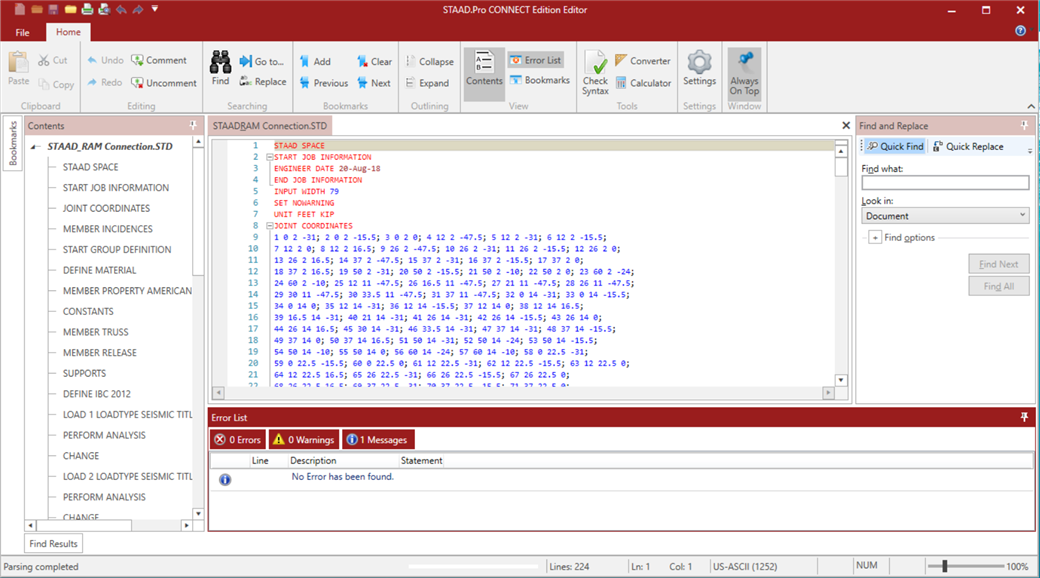Click the help question mark icon

point(1020,31)
